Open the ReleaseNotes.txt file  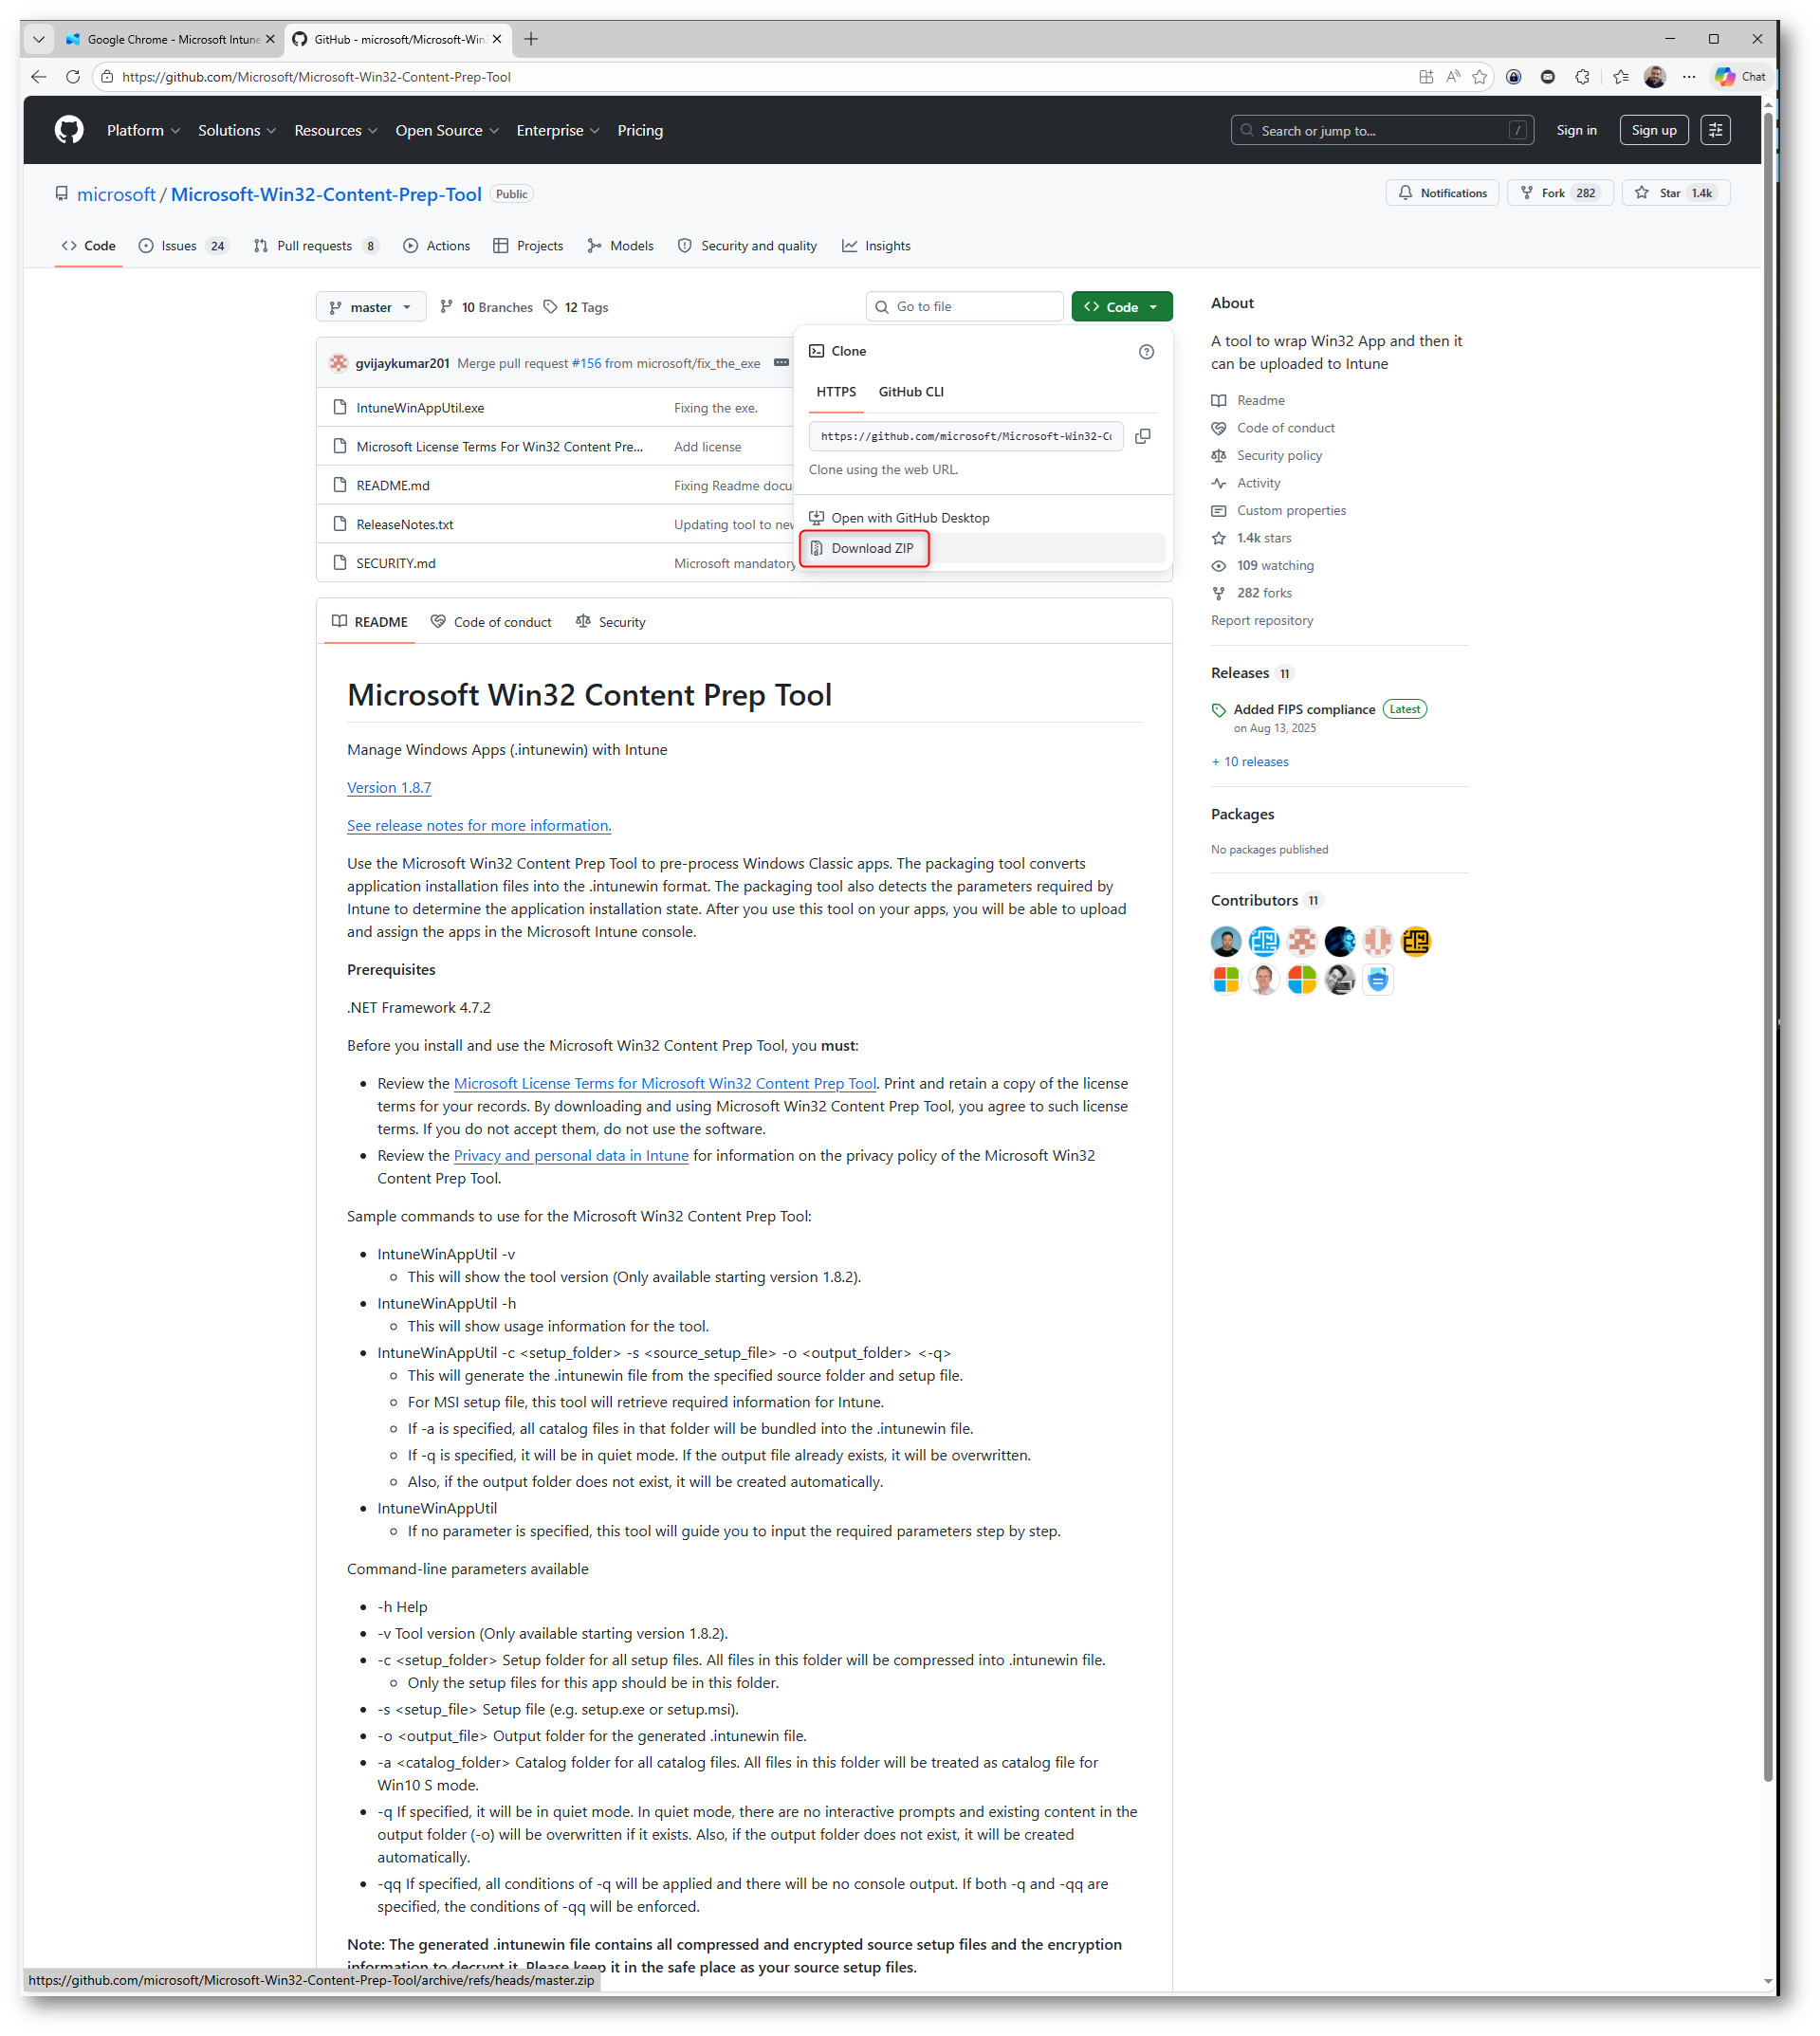click(x=405, y=524)
